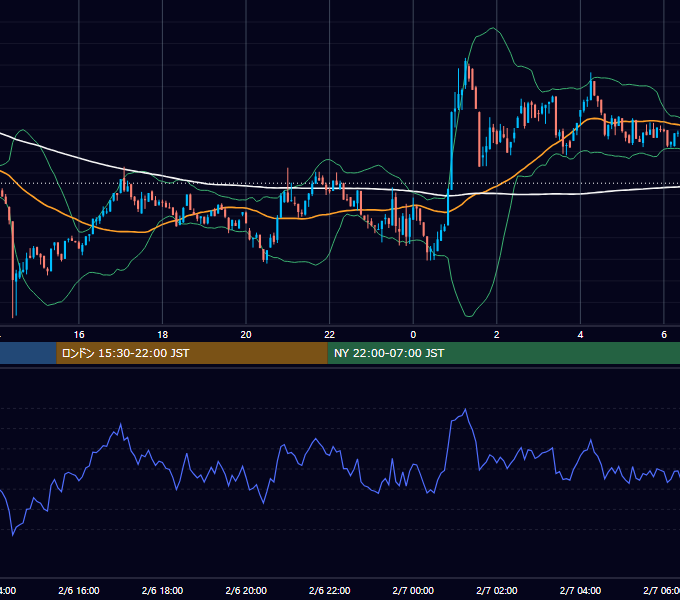Click the 2/7 04:00 date label
The image size is (680, 600).
coord(580,590)
